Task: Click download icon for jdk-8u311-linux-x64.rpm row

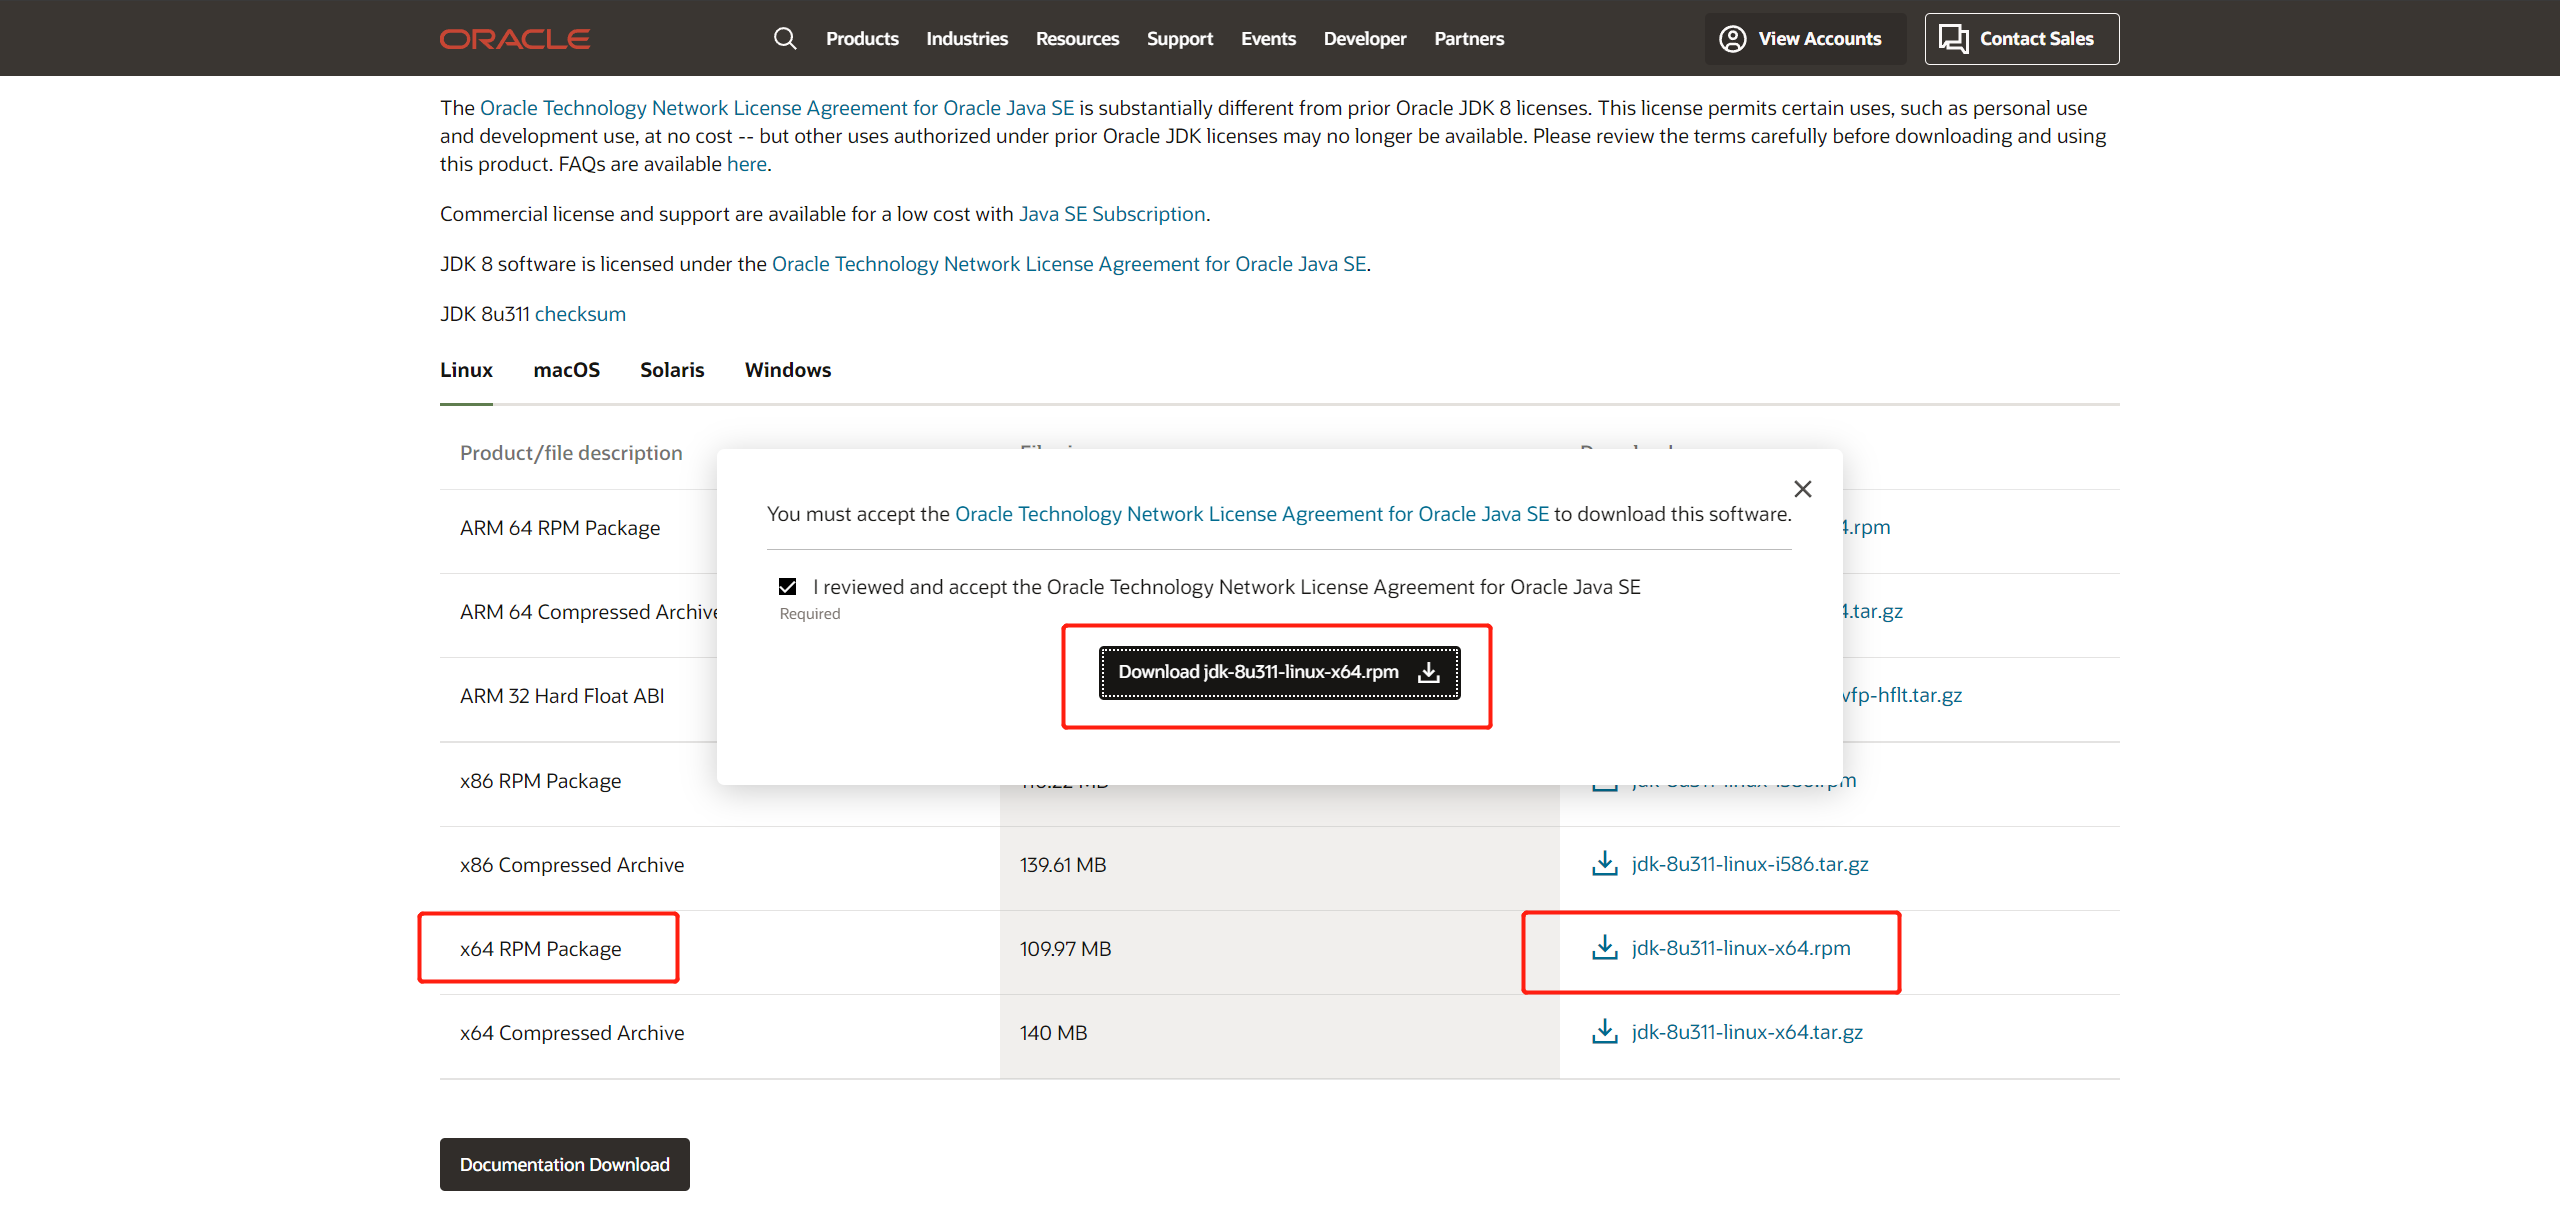Action: pos(1605,948)
